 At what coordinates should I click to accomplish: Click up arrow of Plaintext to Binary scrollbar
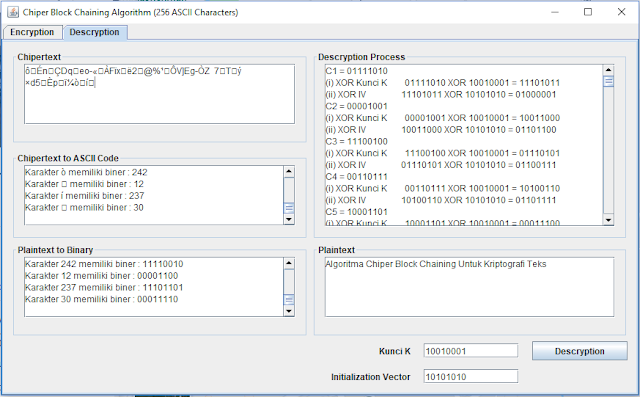pos(289,263)
